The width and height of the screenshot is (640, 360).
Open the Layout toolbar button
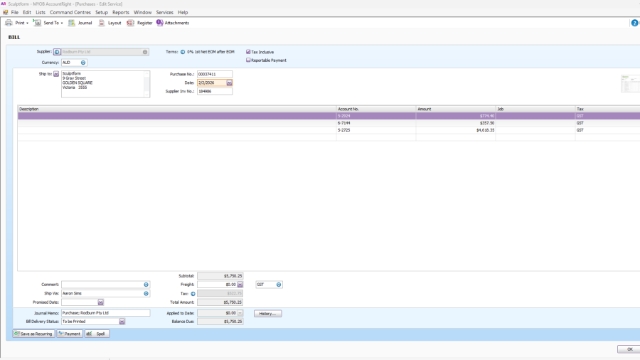pos(110,23)
